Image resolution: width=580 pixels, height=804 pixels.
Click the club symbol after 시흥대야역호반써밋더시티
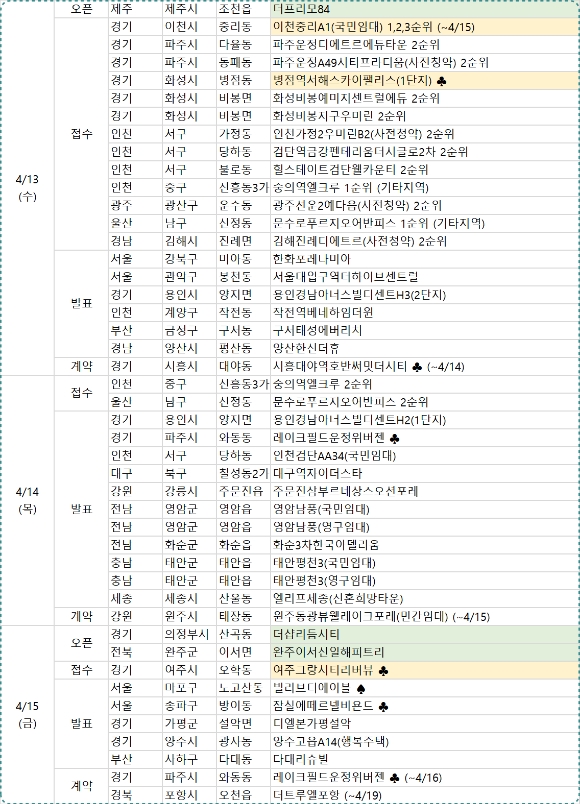coord(417,367)
